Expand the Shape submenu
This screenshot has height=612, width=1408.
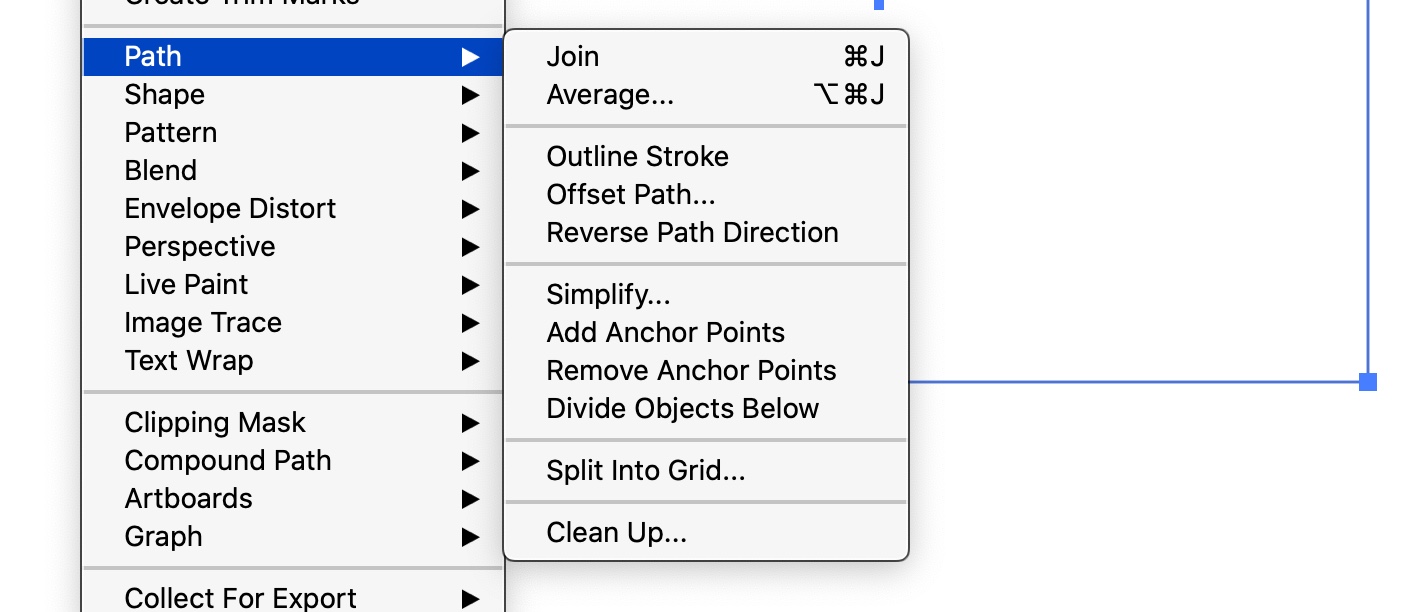pos(293,95)
